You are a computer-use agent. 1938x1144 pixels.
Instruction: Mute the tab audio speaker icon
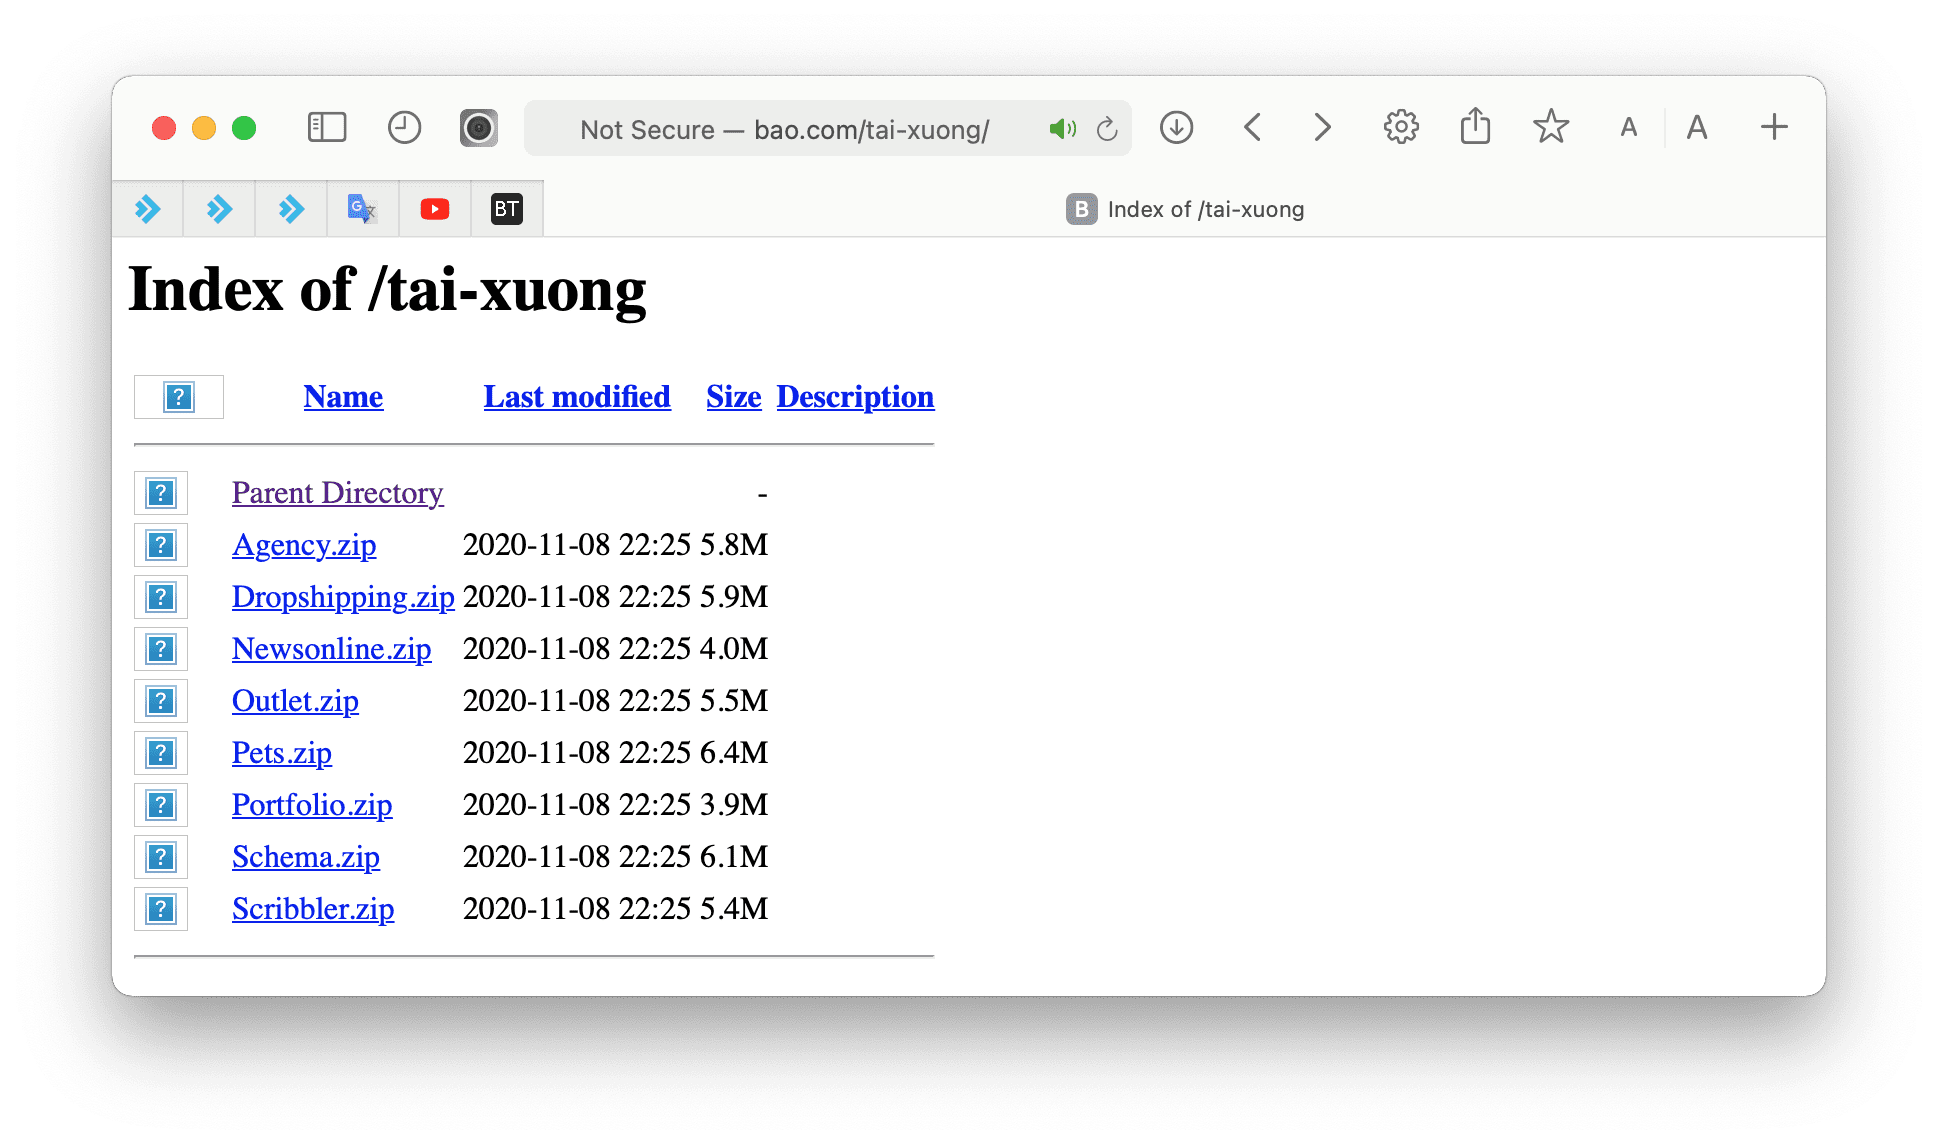click(1062, 128)
